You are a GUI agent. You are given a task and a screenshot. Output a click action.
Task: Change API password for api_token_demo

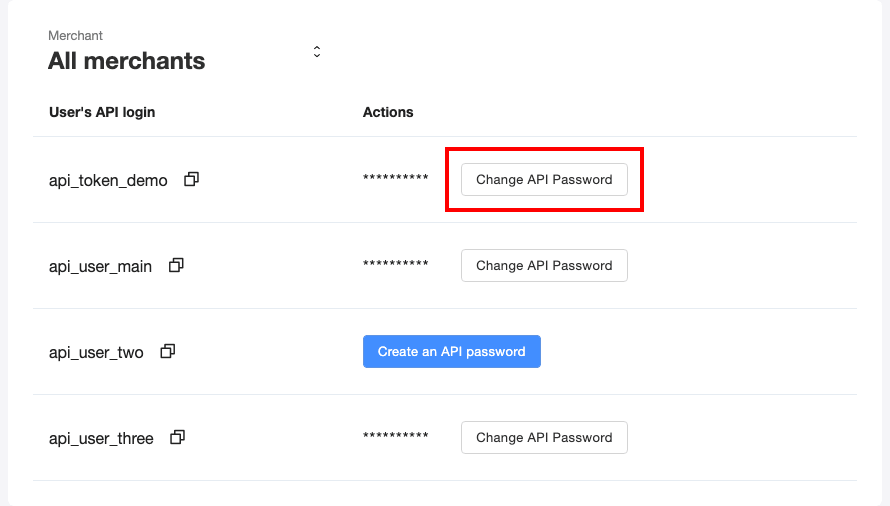click(544, 180)
